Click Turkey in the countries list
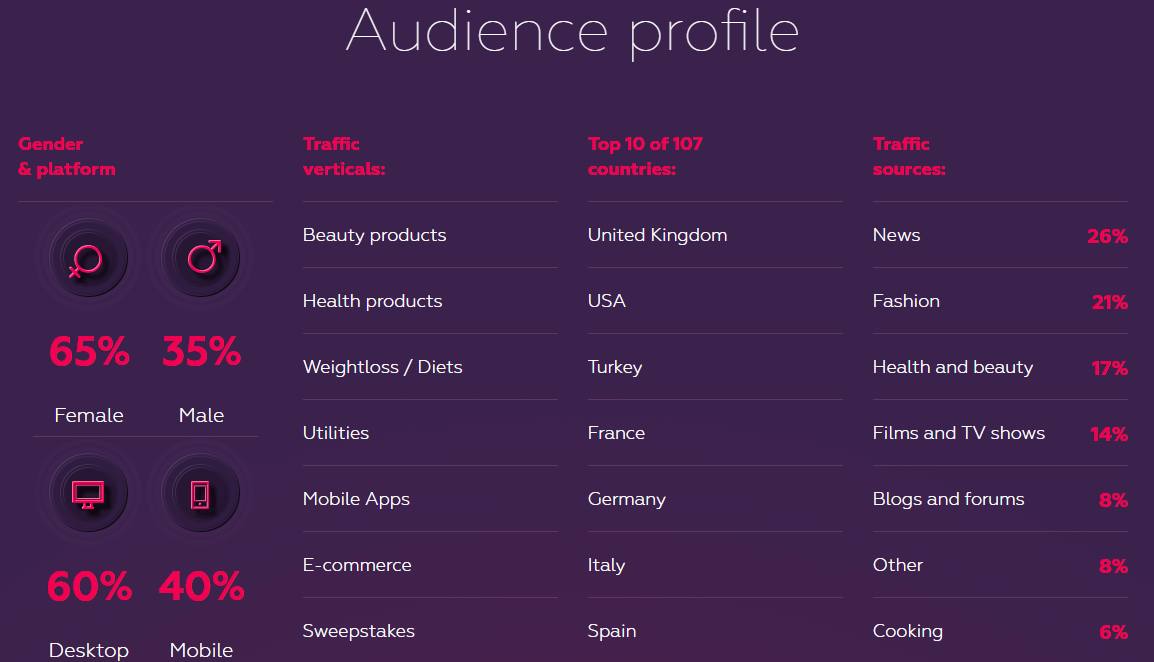The height and width of the screenshot is (662, 1154). [615, 367]
